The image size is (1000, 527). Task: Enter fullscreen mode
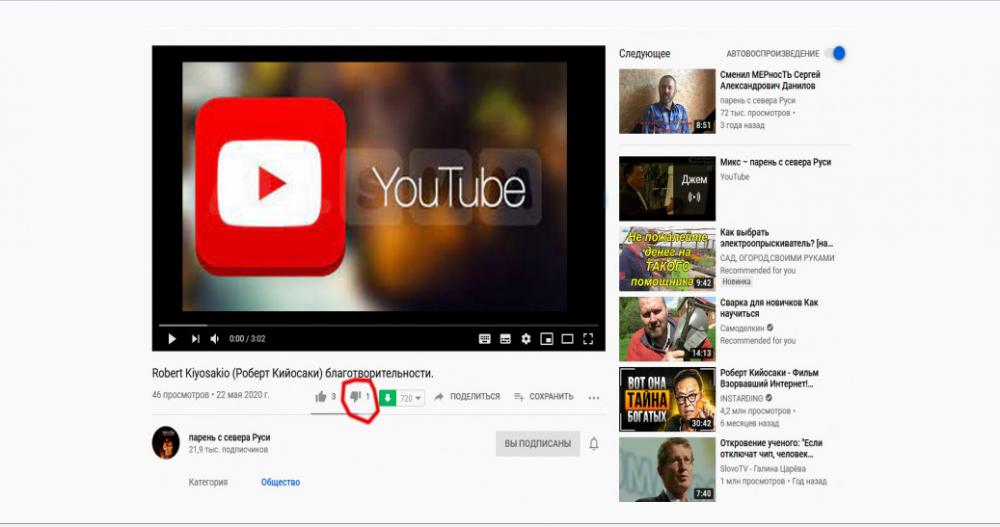pyautogui.click(x=588, y=339)
